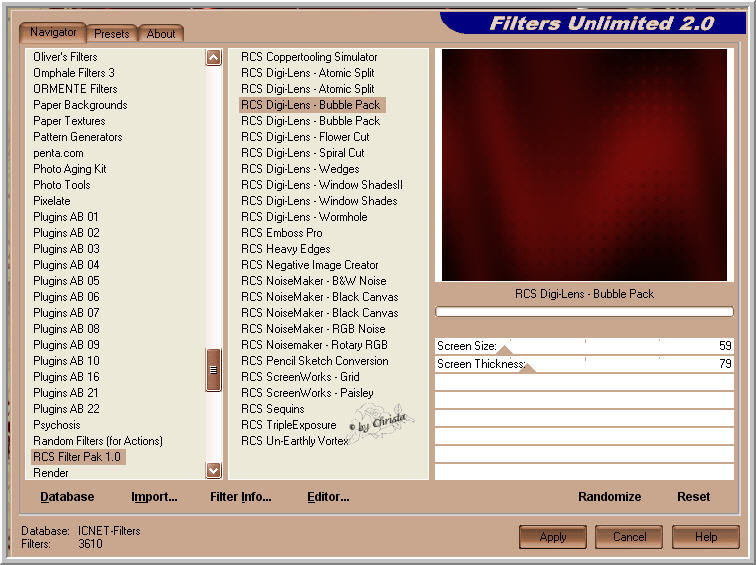This screenshot has height=565, width=756.
Task: Choose RCS Digi-Lens - Spiral Cut filter
Action: (x=303, y=153)
